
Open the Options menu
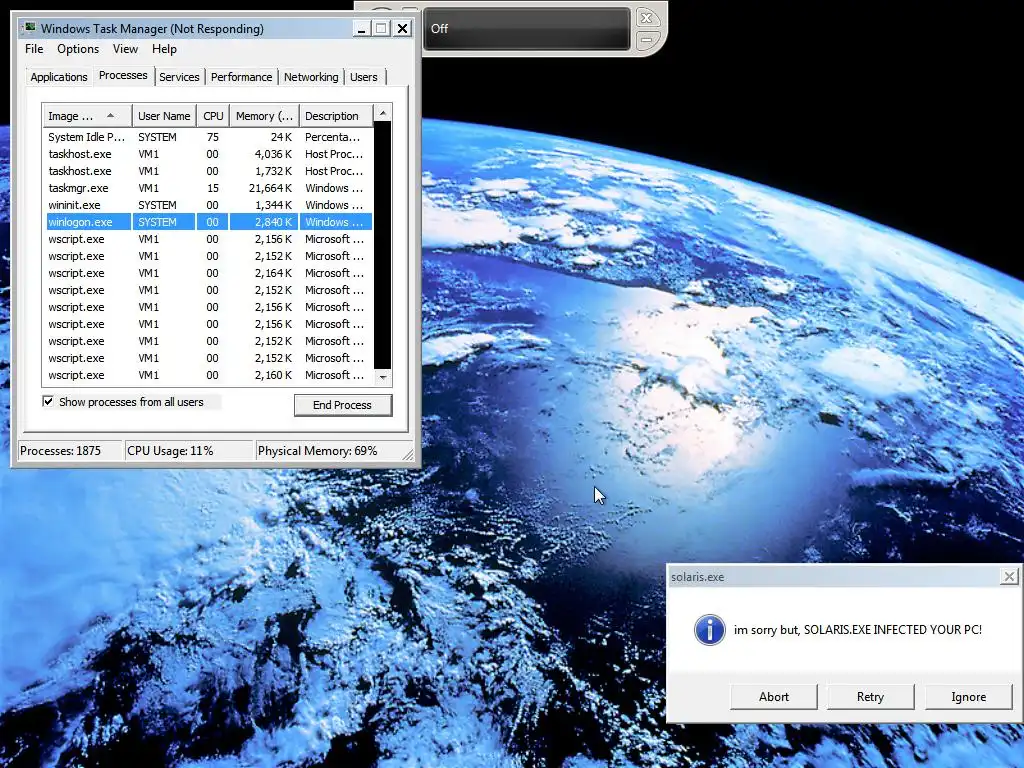point(78,49)
